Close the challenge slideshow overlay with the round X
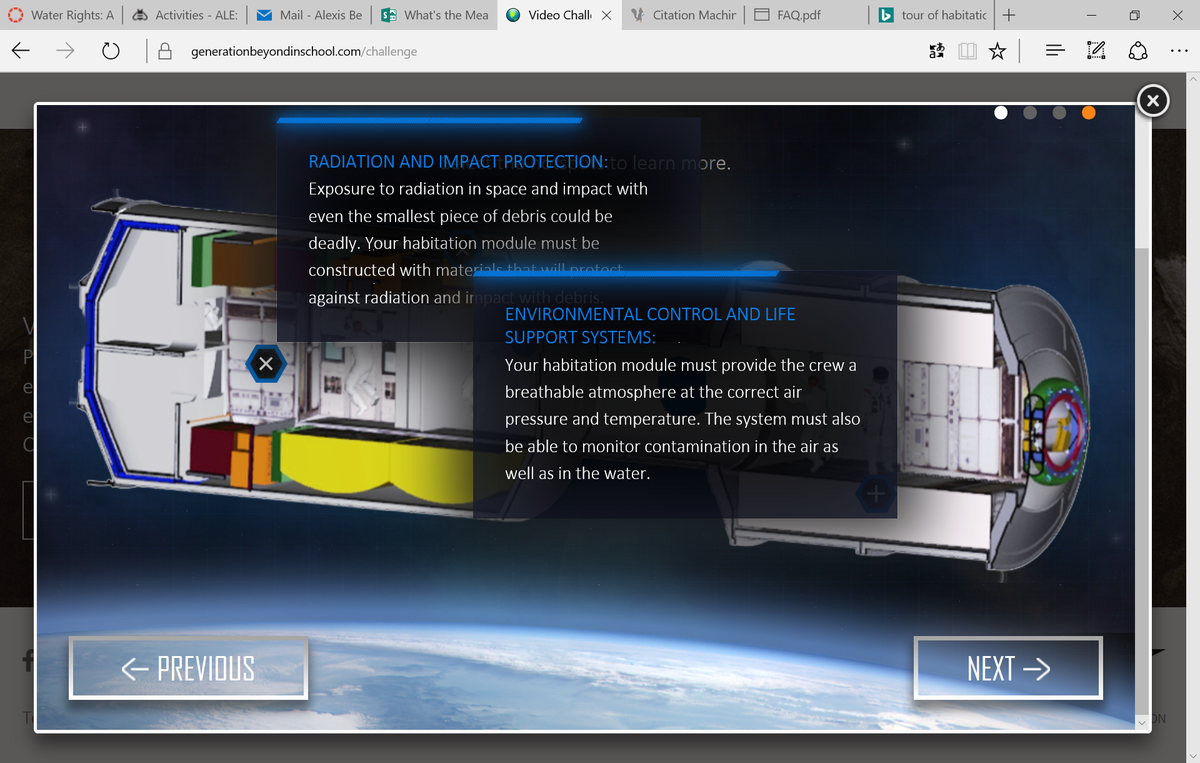This screenshot has width=1200, height=763. click(x=1152, y=100)
